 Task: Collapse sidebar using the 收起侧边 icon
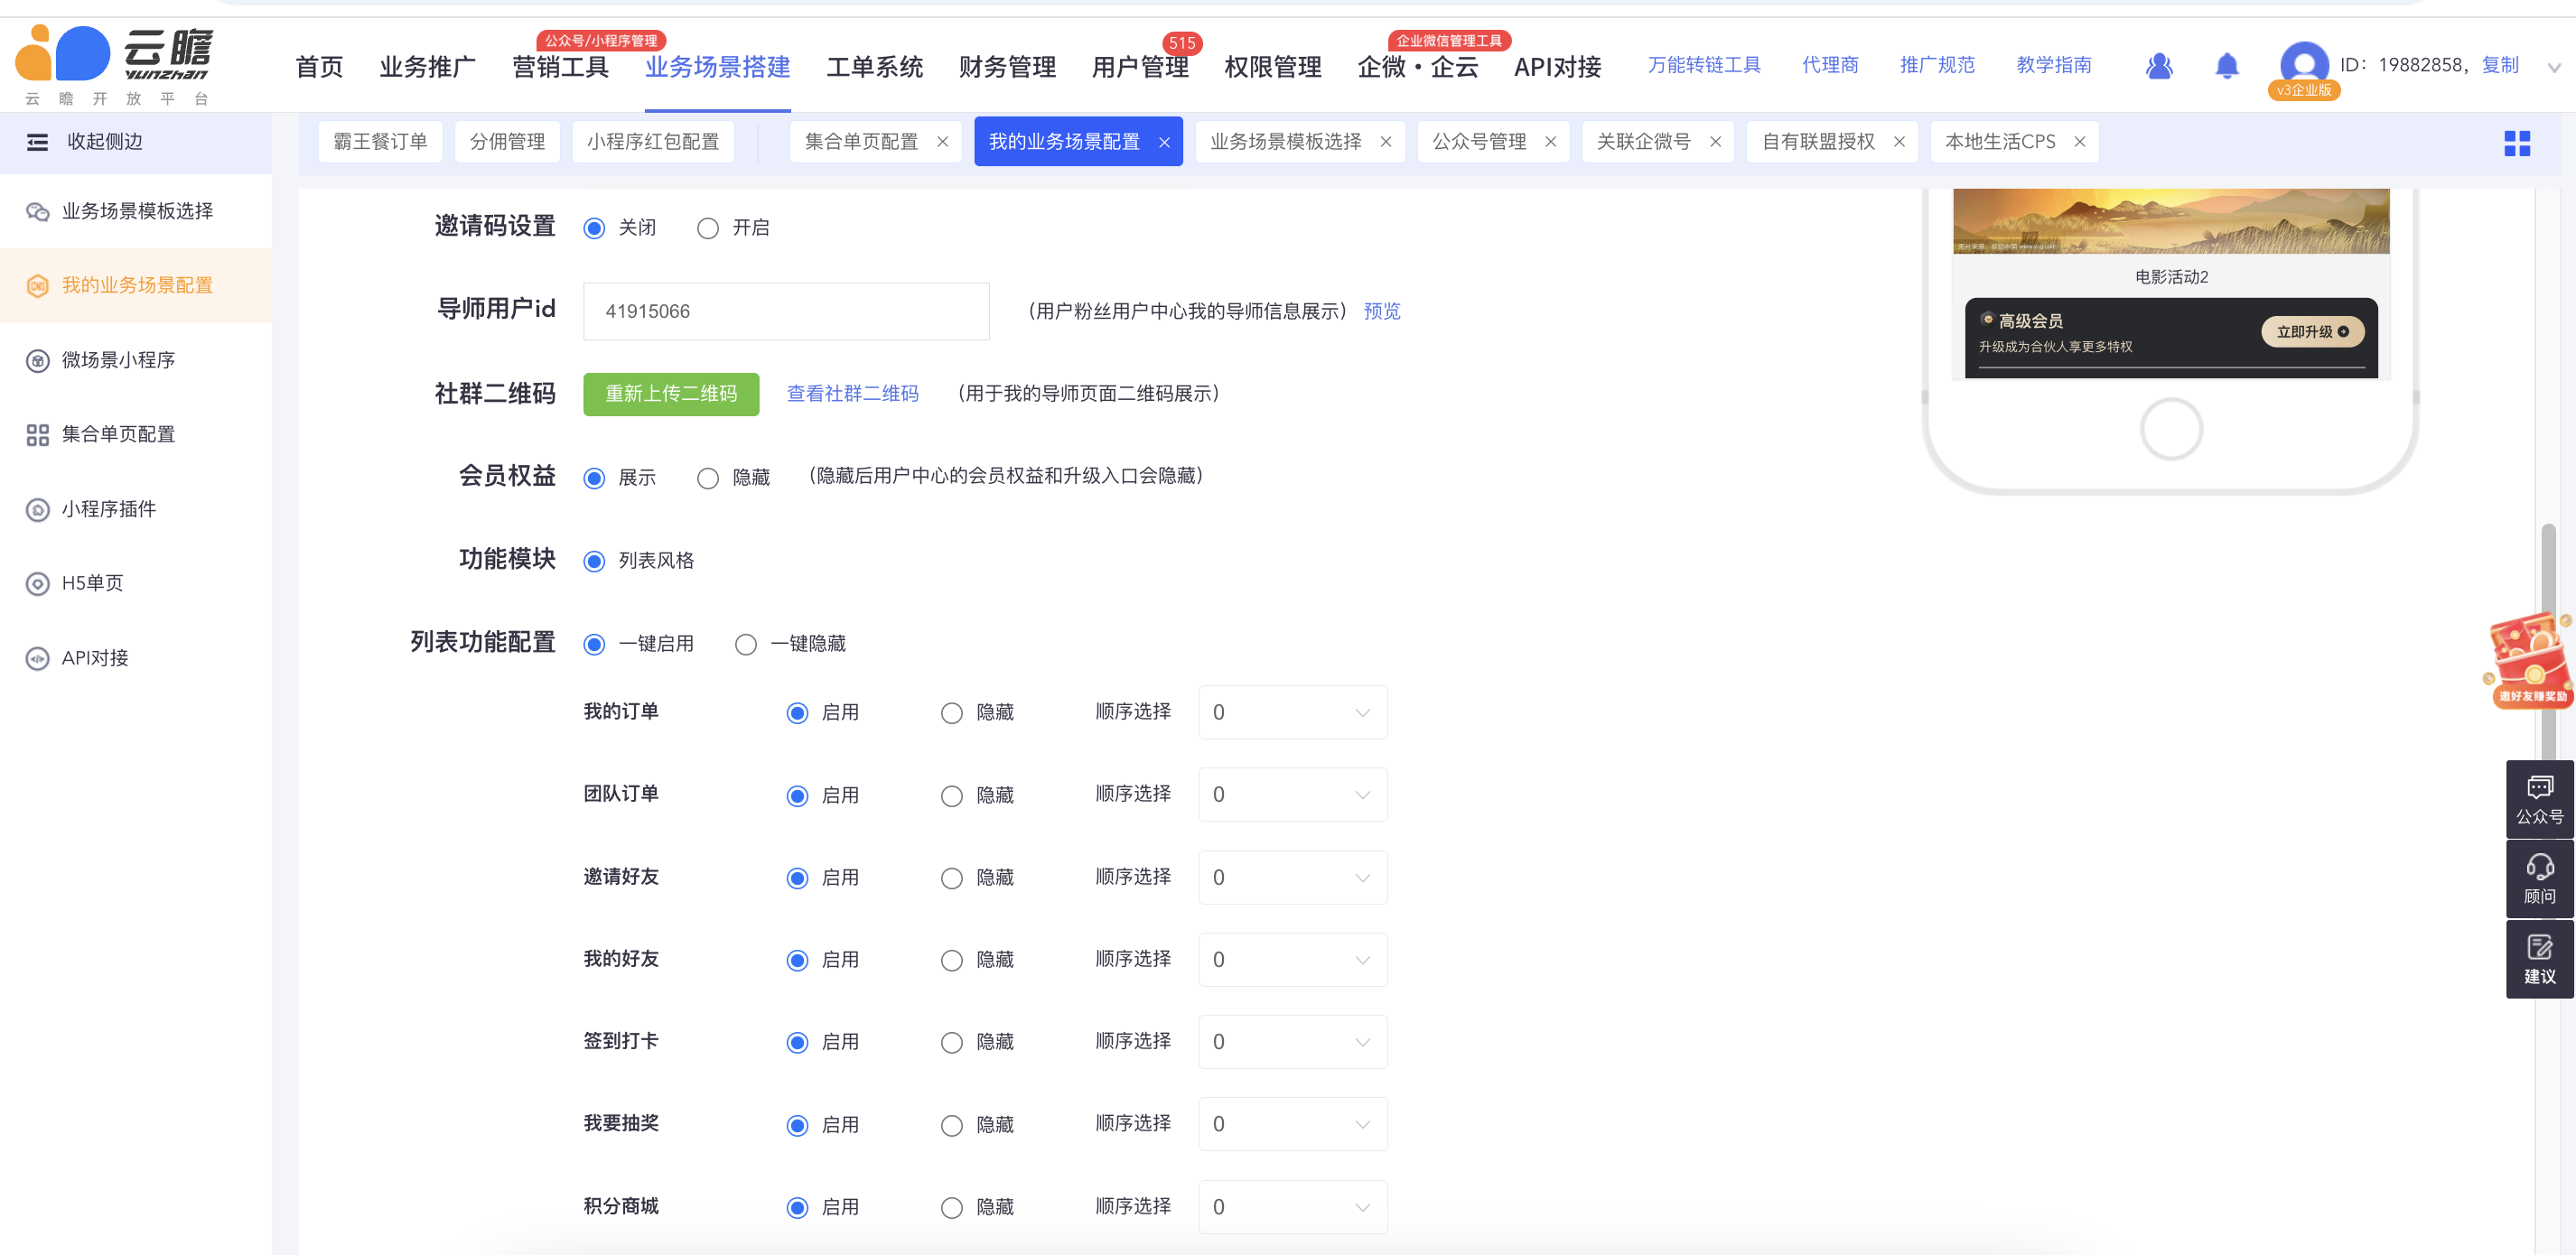click(x=37, y=142)
